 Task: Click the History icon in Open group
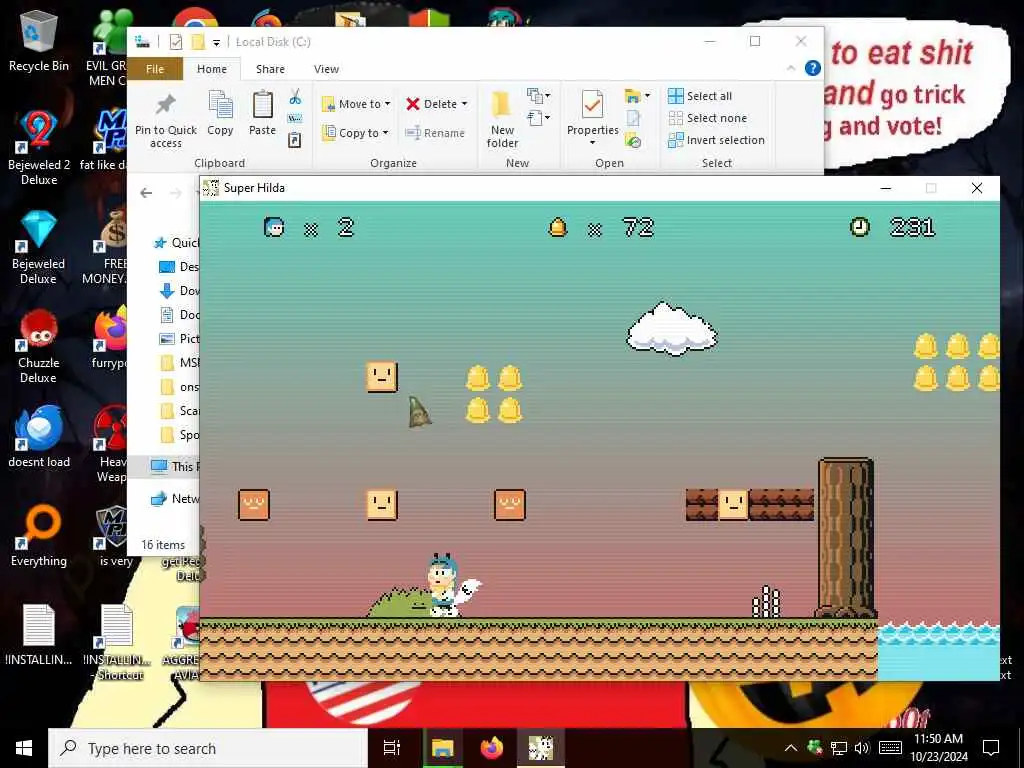click(633, 140)
